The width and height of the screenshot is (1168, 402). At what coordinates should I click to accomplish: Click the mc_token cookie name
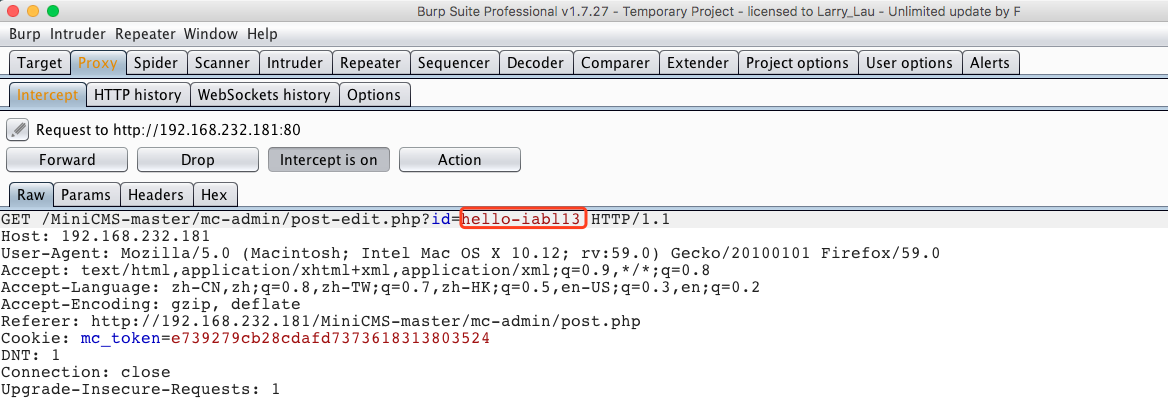coord(120,339)
